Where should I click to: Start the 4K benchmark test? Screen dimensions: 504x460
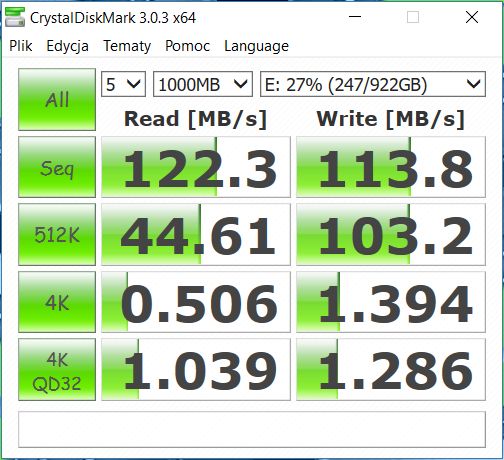[57, 302]
